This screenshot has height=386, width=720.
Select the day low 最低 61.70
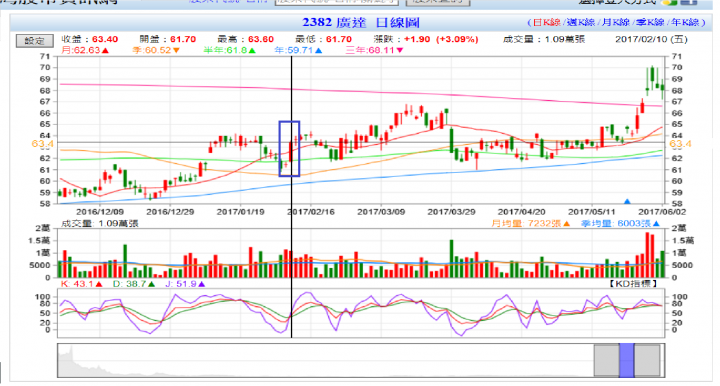tap(324, 39)
